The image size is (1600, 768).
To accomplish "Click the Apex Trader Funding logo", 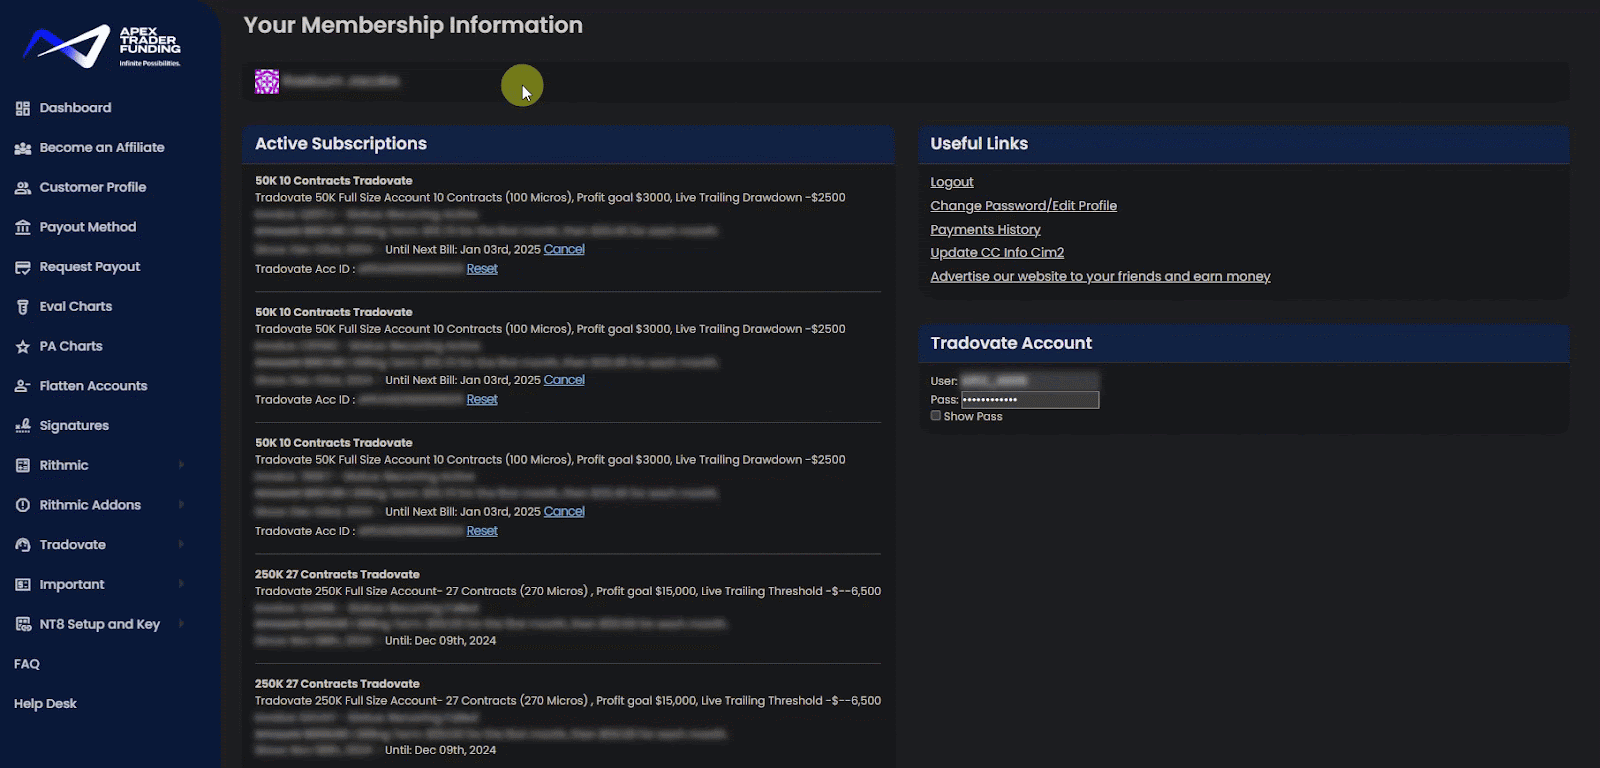I will tap(102, 46).
